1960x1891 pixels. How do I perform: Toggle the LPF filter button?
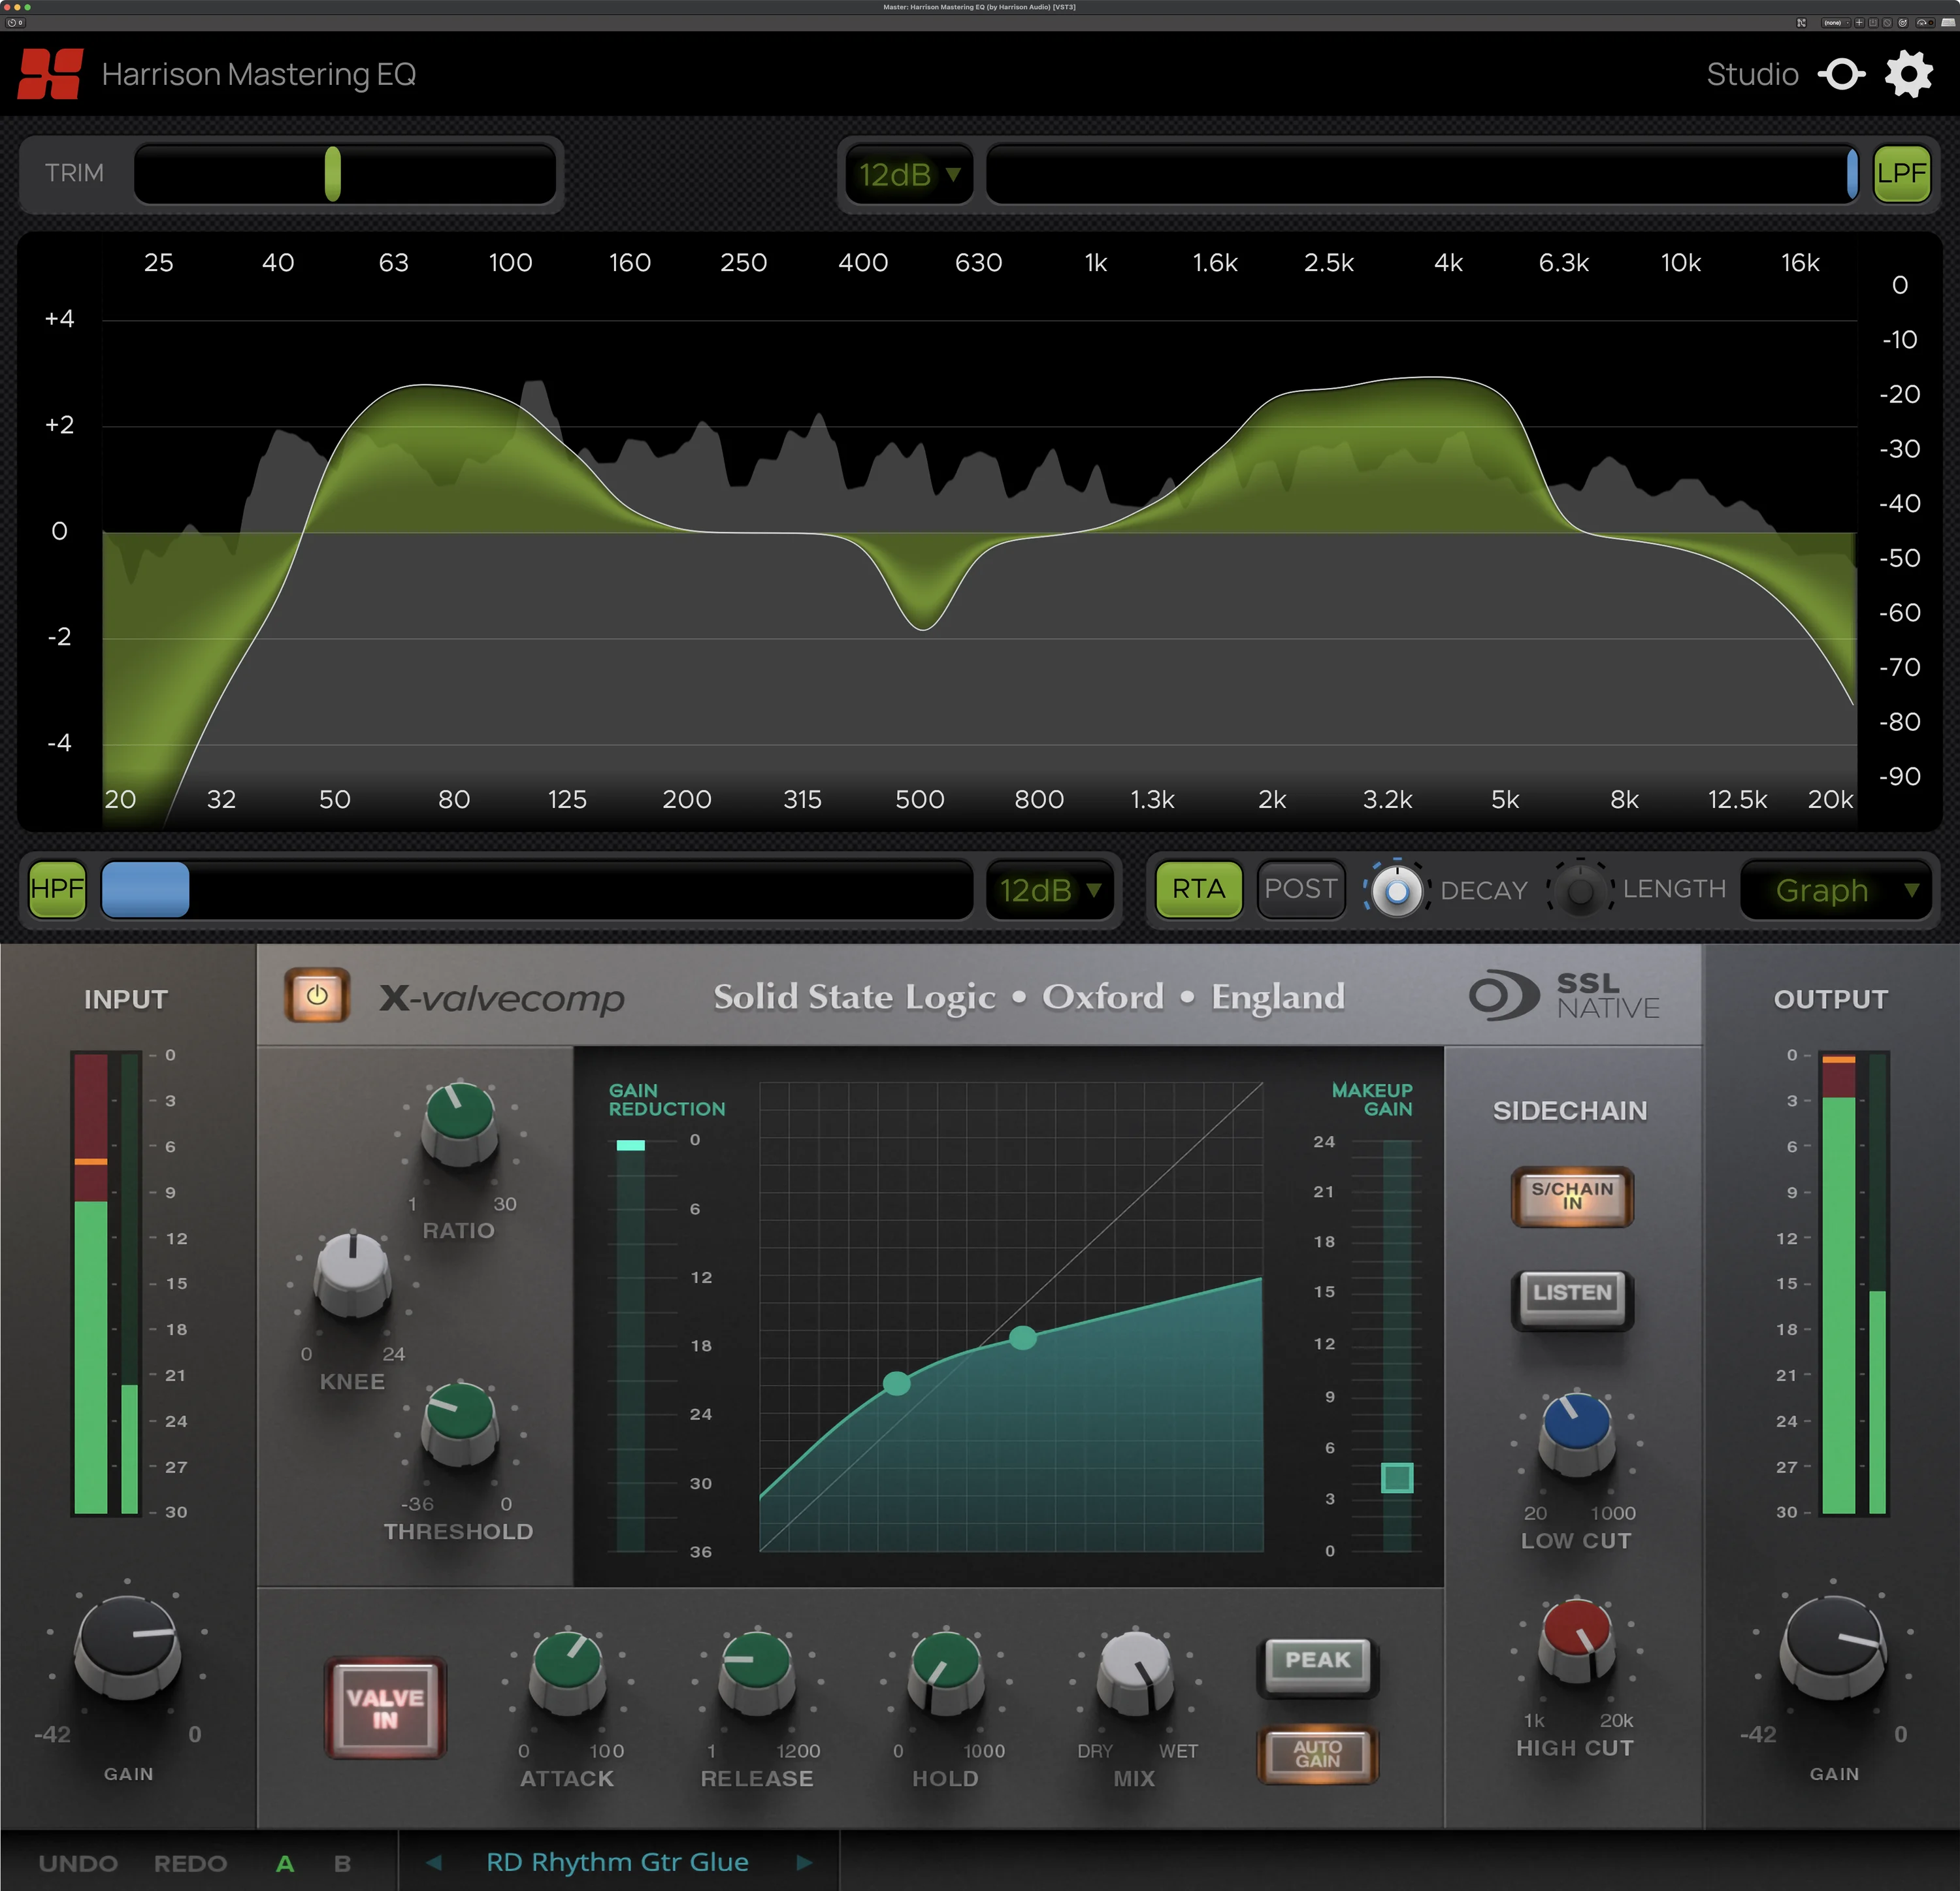point(1901,174)
